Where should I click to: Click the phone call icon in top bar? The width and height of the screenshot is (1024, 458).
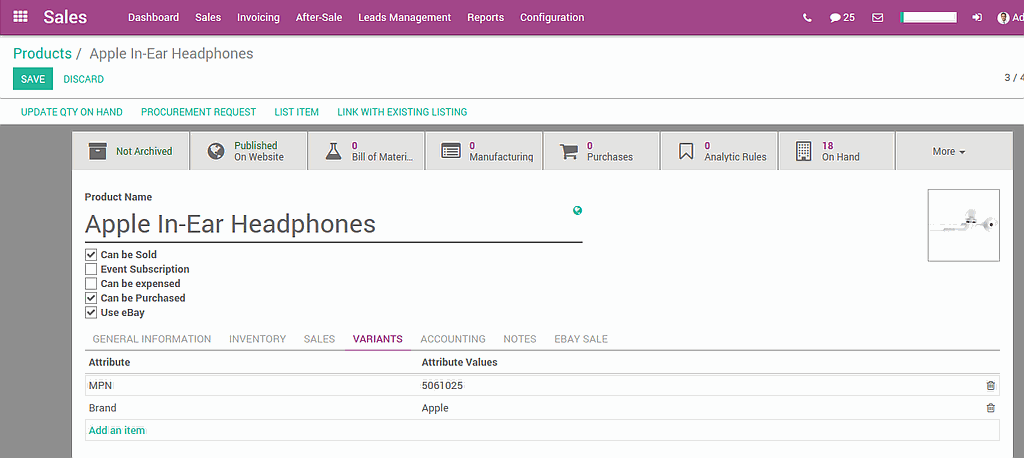pos(807,17)
